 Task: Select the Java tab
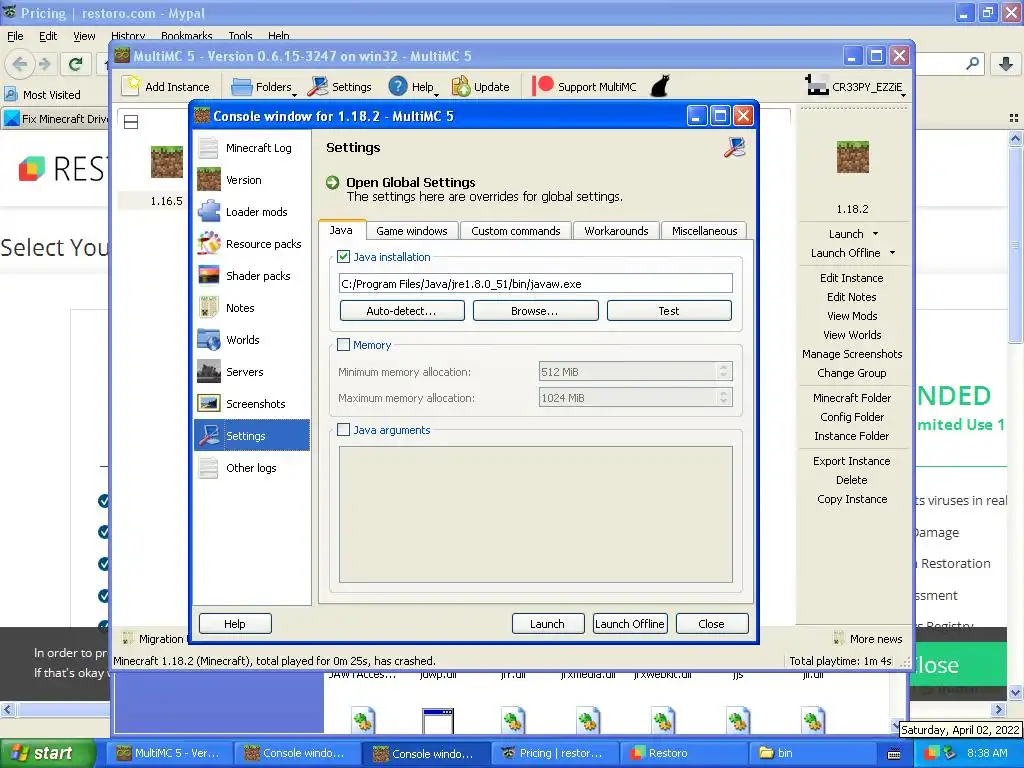[x=341, y=230]
